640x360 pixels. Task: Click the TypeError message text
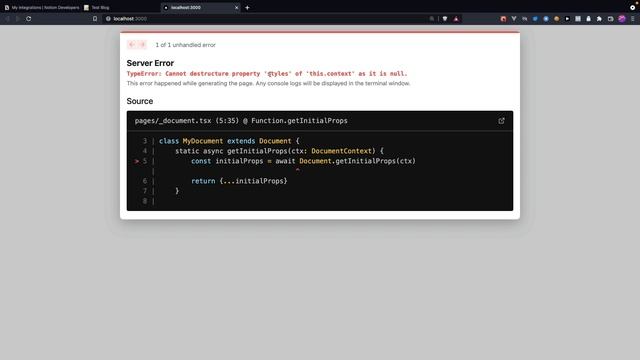pos(267,74)
